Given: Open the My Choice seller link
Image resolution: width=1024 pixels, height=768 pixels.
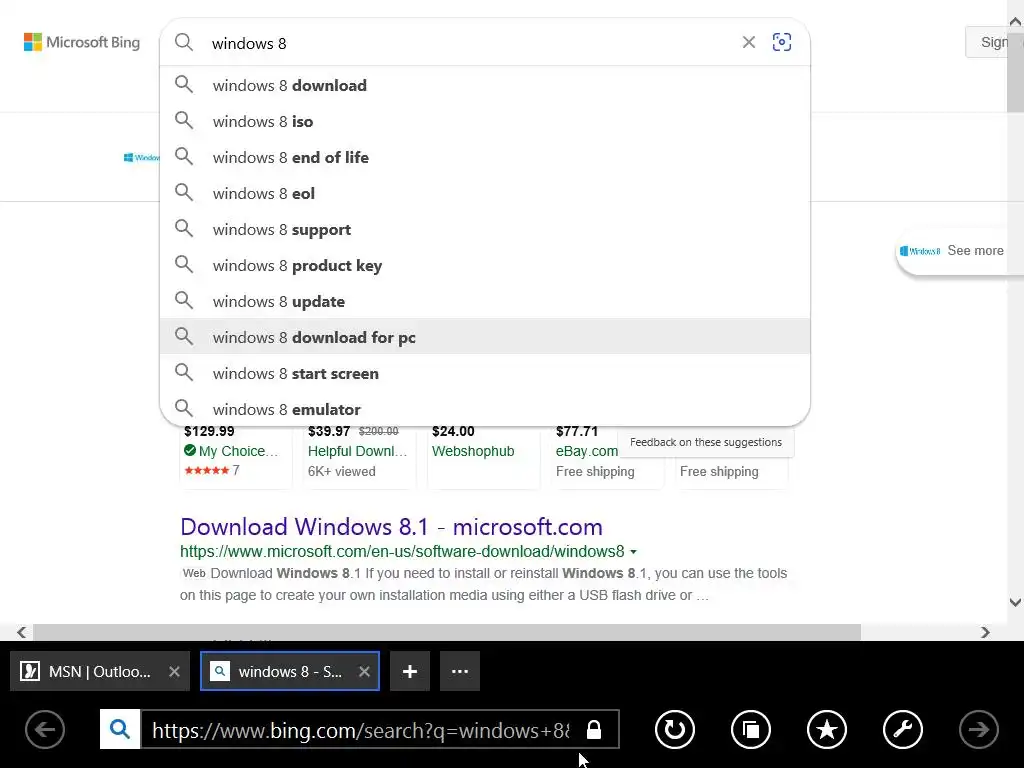Looking at the screenshot, I should 238,451.
